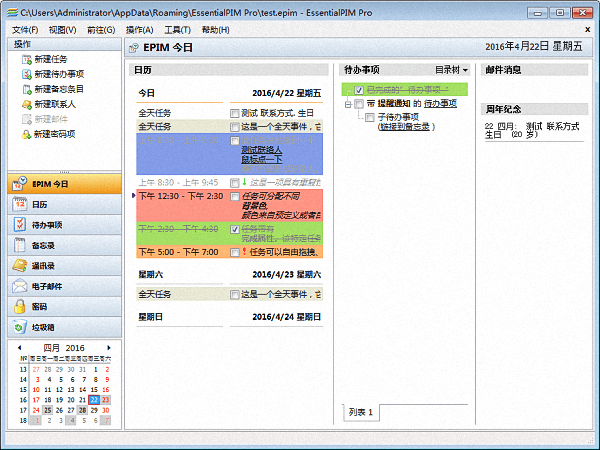Click the red high-priority exclamation icon
This screenshot has height=450, width=600.
click(x=245, y=252)
